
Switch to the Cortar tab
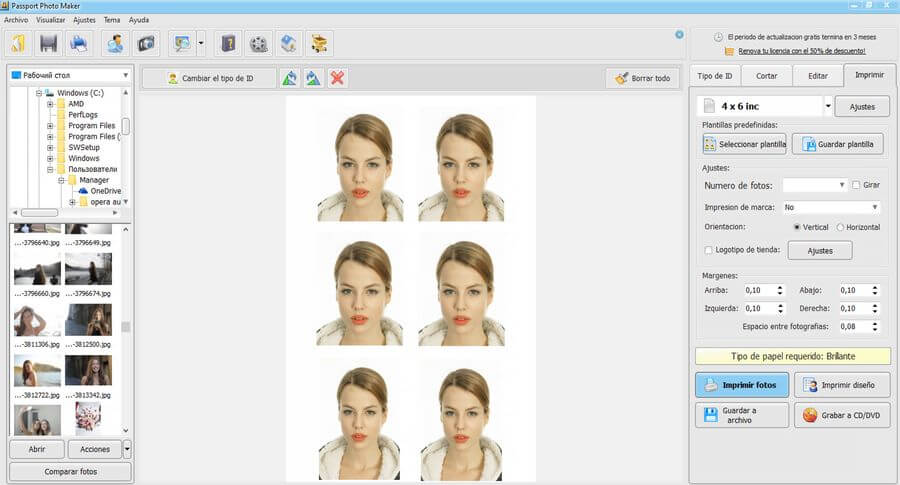pos(766,76)
